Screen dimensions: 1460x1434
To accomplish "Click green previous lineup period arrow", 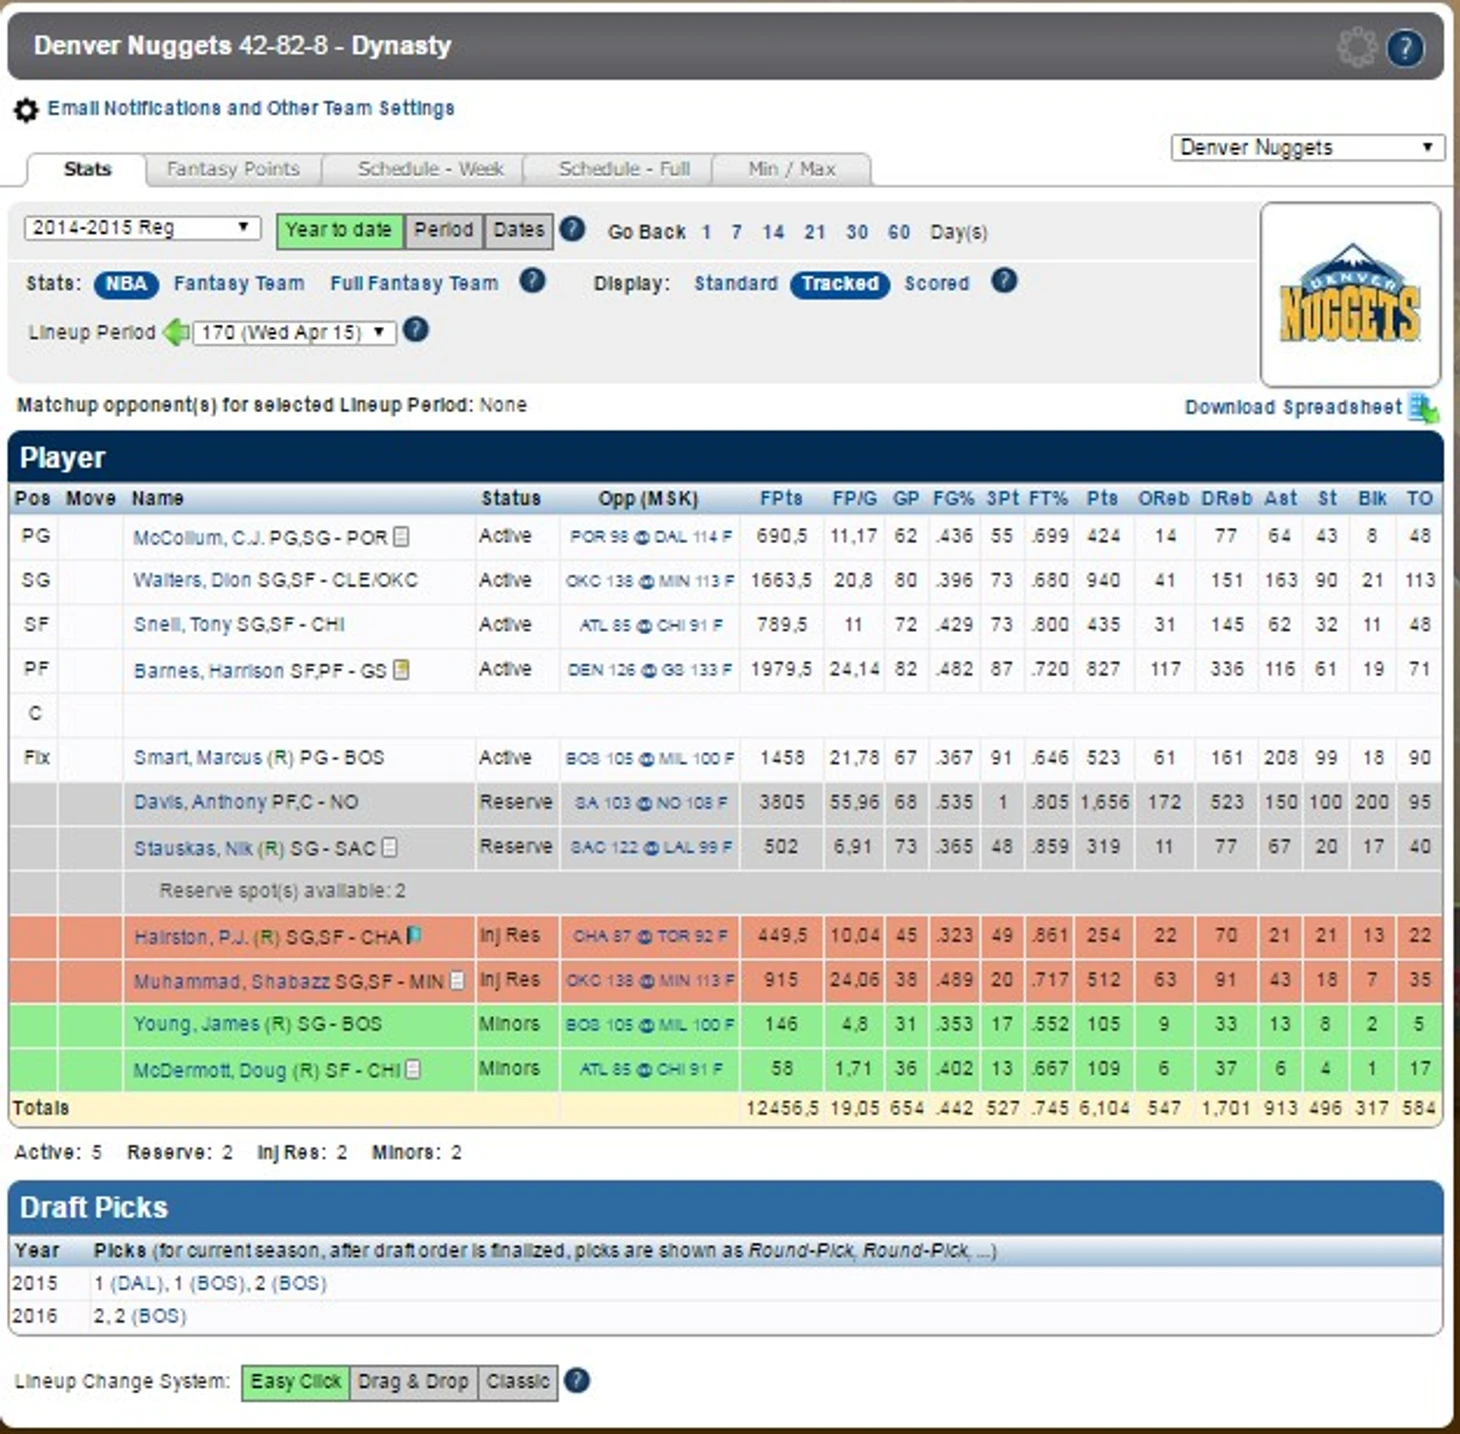I will [176, 332].
